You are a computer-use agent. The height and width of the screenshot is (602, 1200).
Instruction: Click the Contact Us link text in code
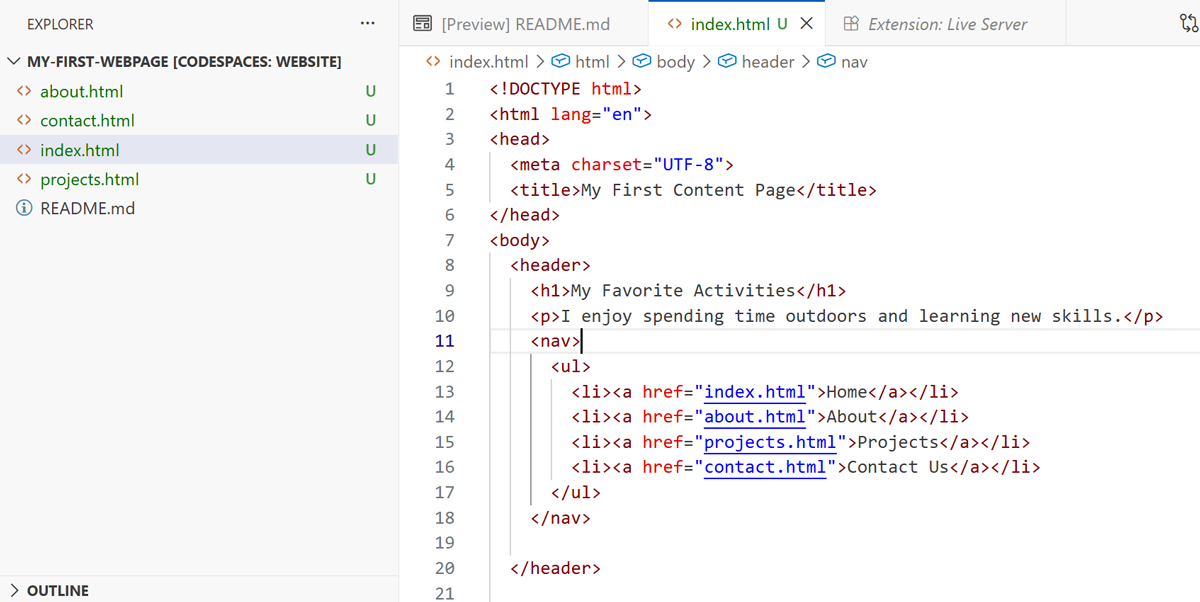click(897, 467)
